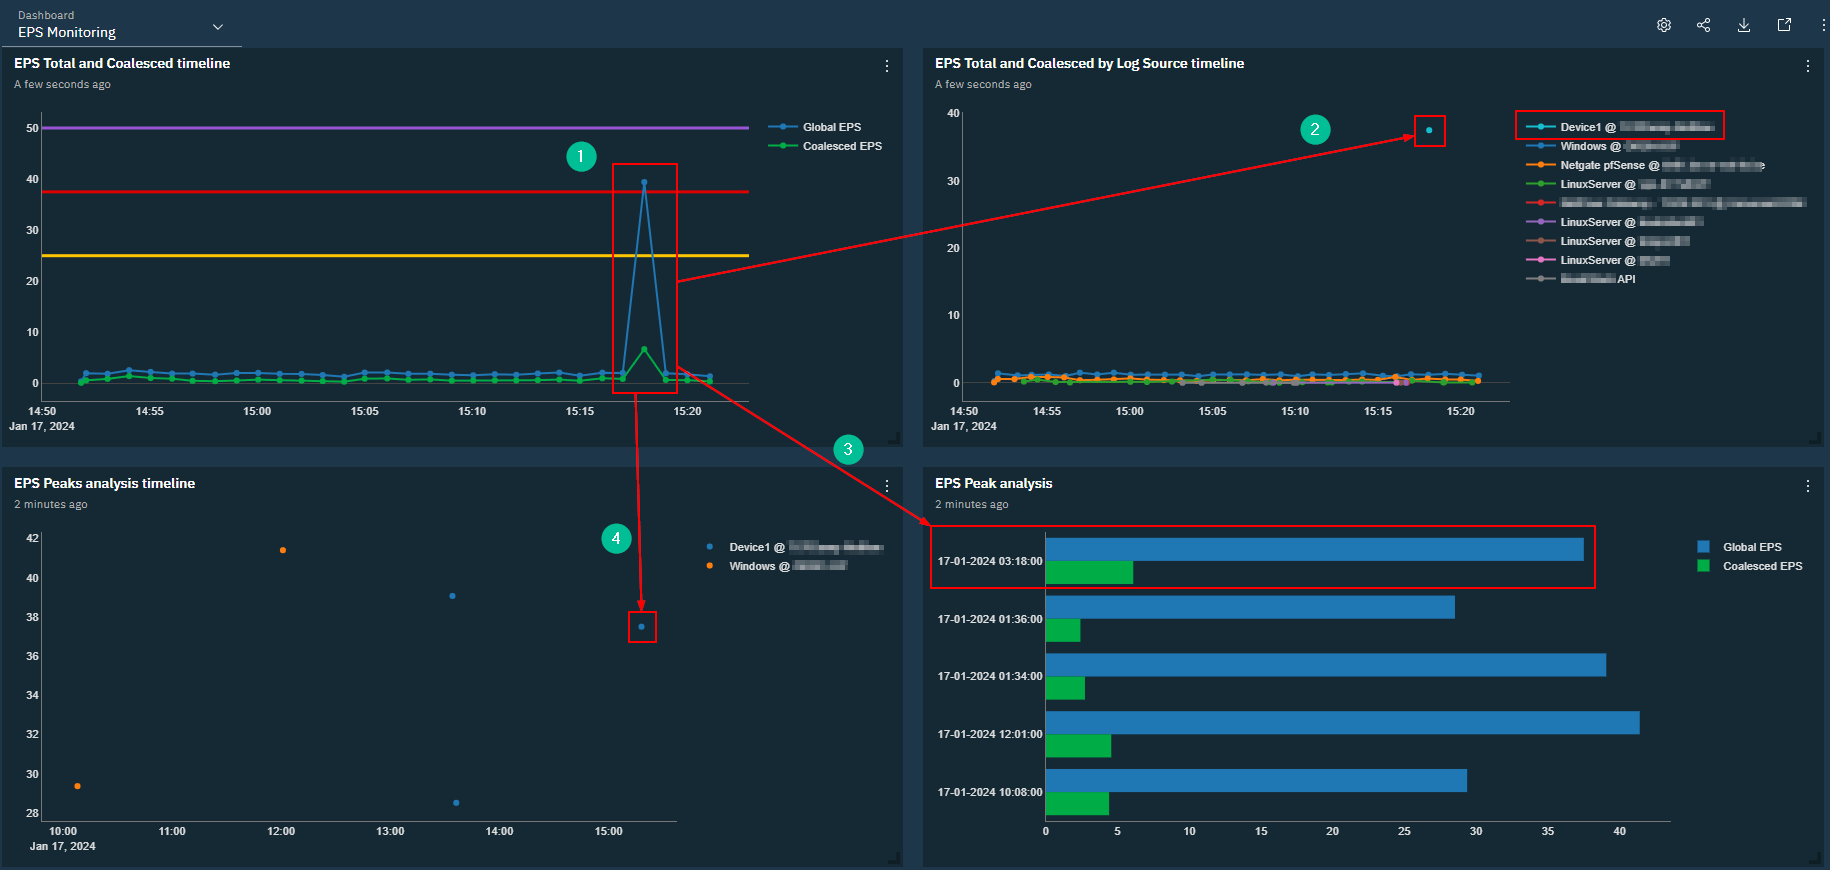Click the download dashboard icon
The image size is (1830, 870).
(1744, 25)
